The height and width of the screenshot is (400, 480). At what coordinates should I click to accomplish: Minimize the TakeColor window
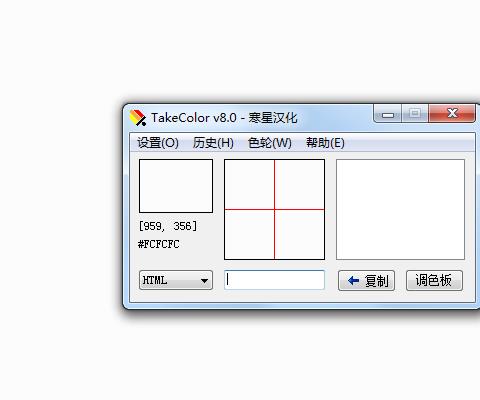point(388,114)
